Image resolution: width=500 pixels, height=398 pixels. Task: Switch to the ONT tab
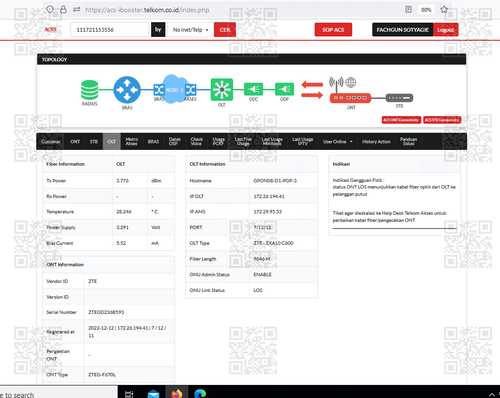[x=75, y=141]
